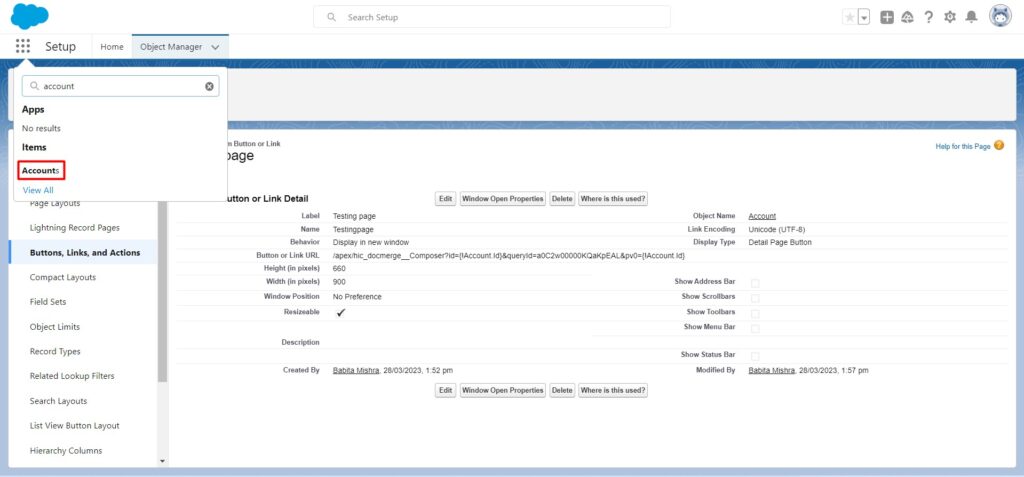
Task: Click View All in the App Launcher
Action: click(38, 190)
